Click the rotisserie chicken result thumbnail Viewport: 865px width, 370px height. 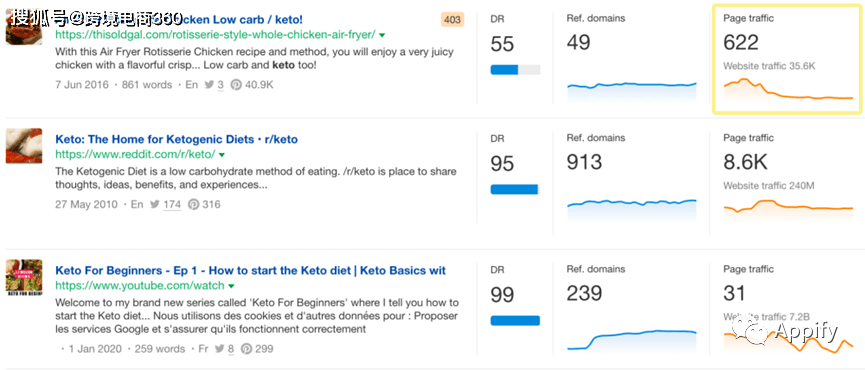(24, 29)
